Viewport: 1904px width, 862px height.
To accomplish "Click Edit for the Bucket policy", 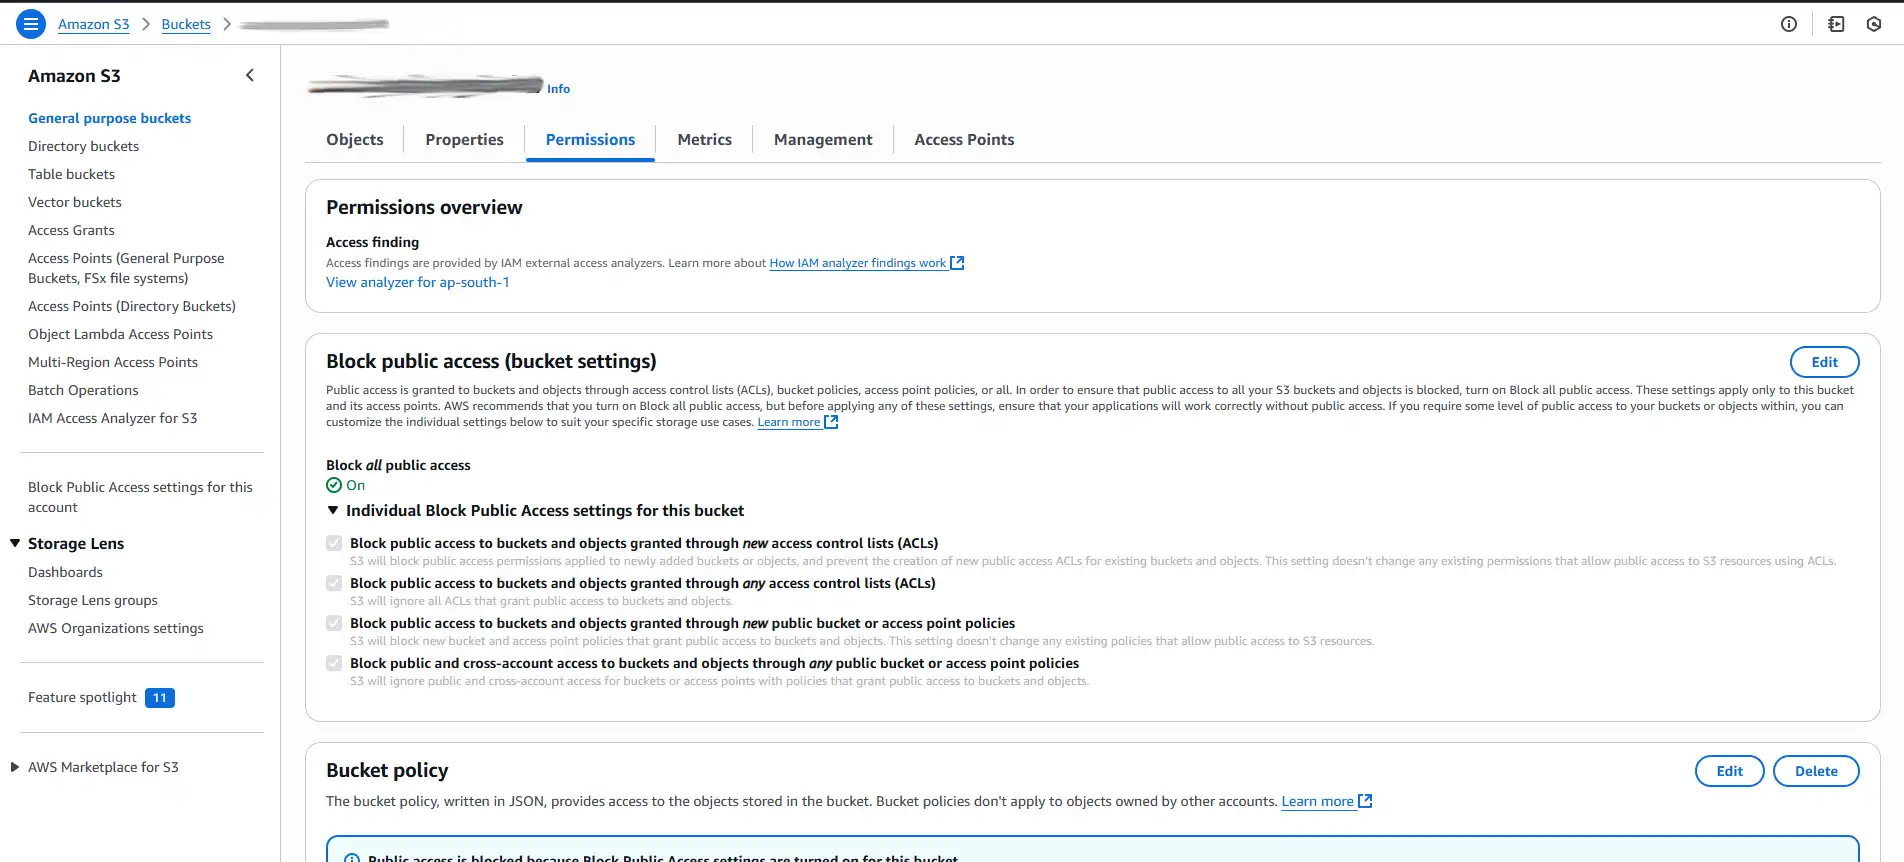I will click(x=1730, y=771).
